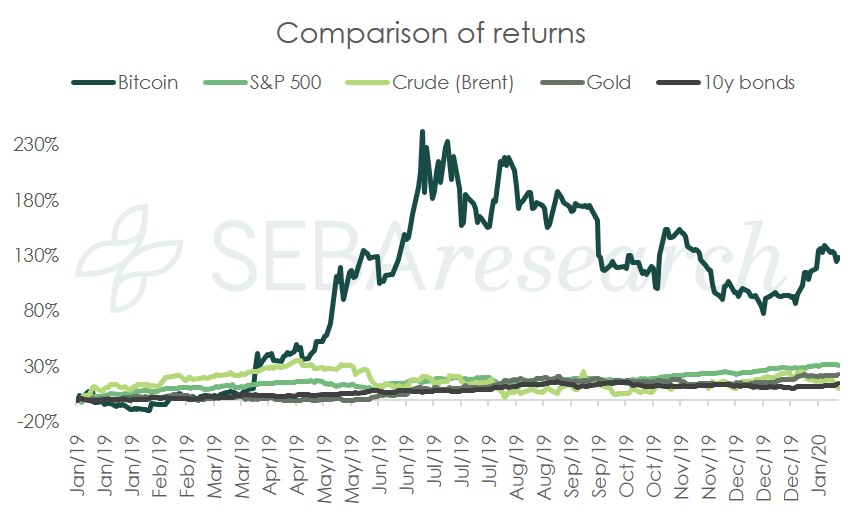Image resolution: width=862 pixels, height=517 pixels.
Task: Click the 10y bonds legend text label
Action: tap(748, 83)
